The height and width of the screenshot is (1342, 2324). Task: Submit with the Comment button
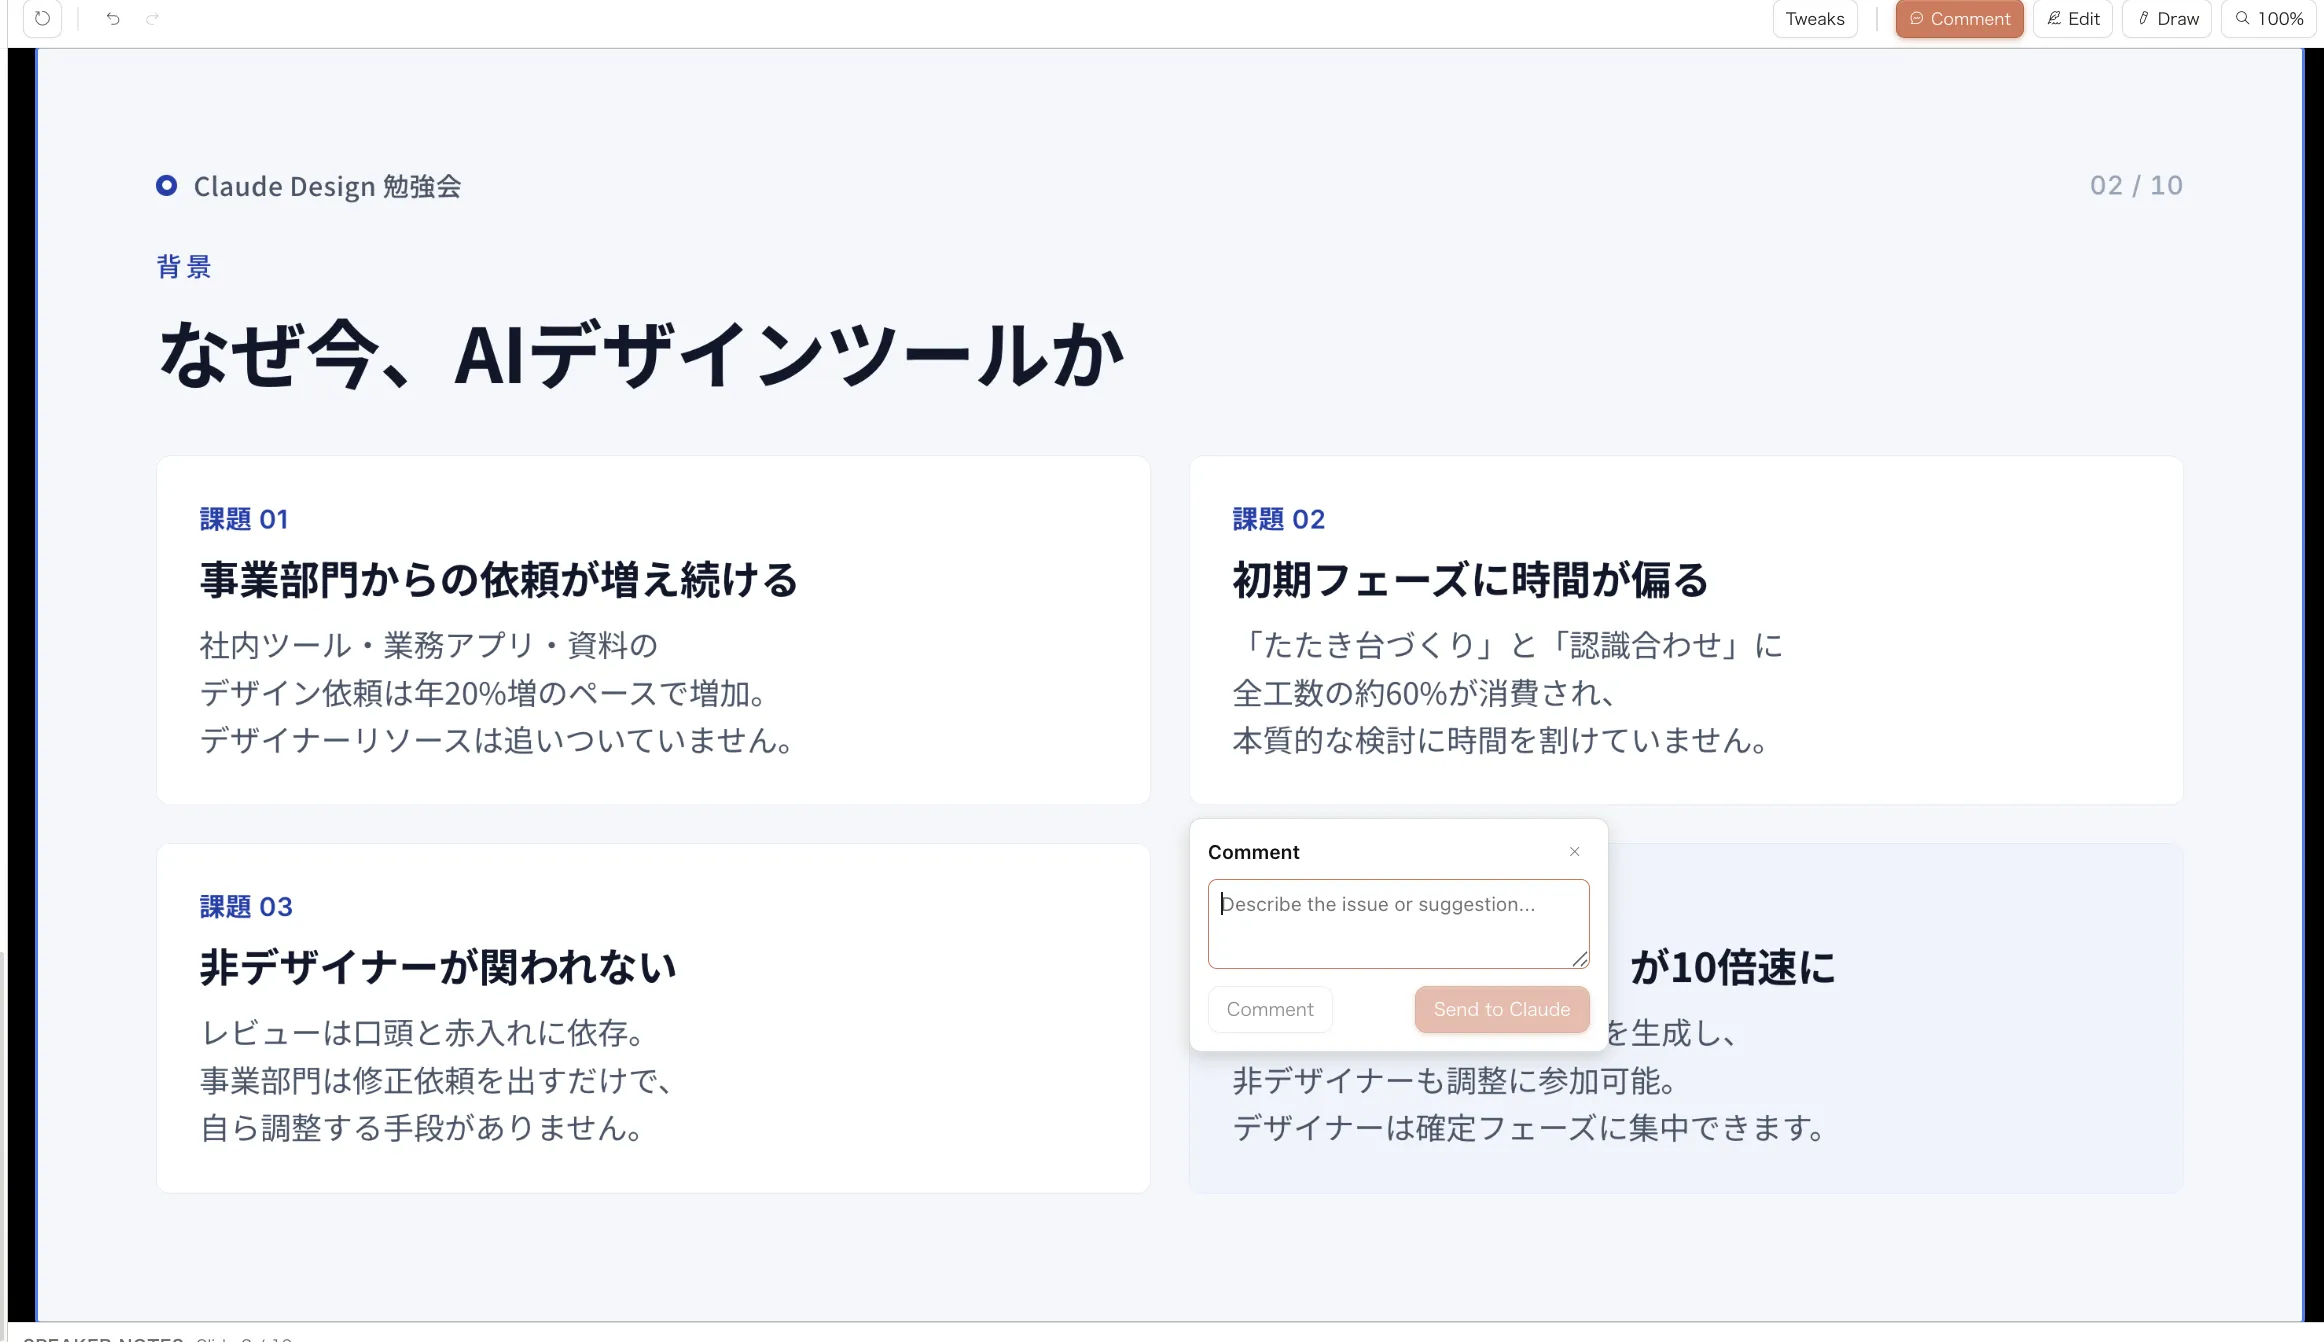[1269, 1009]
